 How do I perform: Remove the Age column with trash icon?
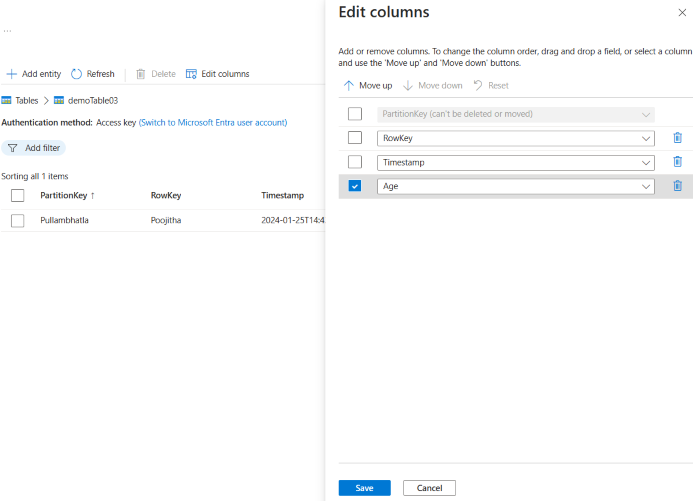[x=677, y=185]
